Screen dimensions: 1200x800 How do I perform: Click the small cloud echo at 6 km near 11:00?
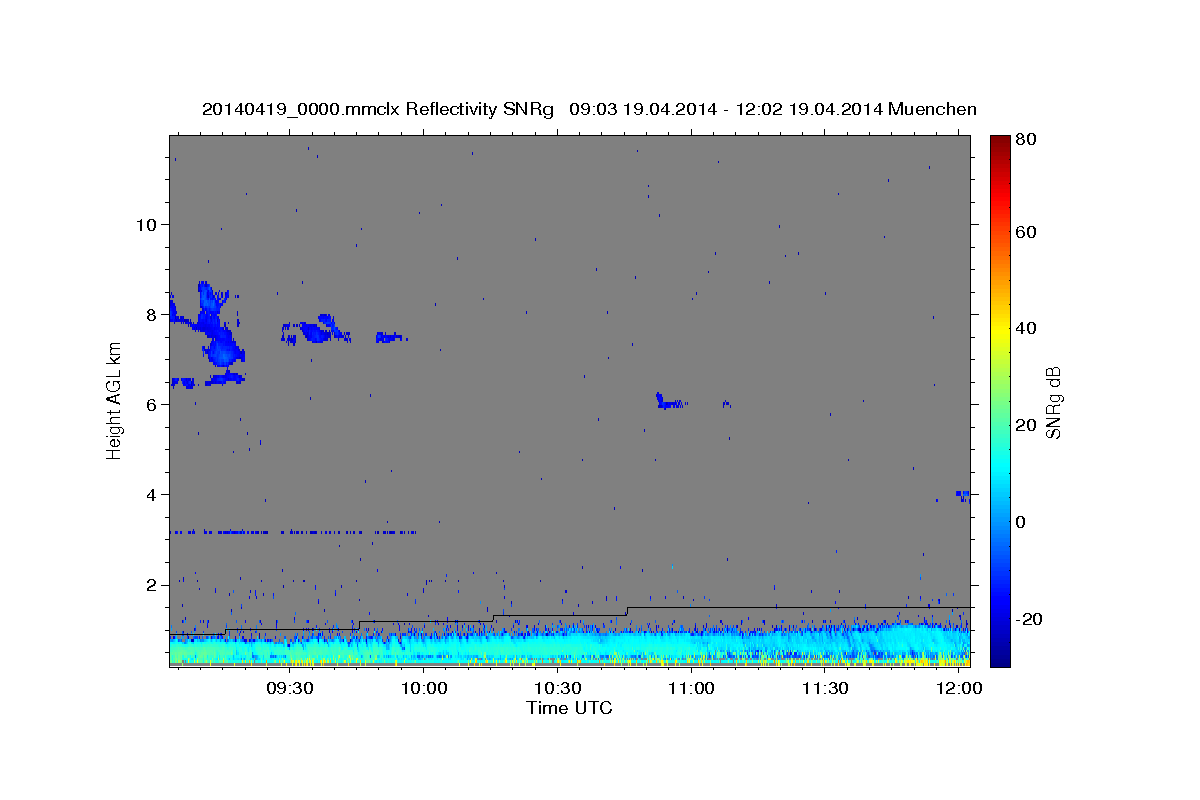point(669,402)
